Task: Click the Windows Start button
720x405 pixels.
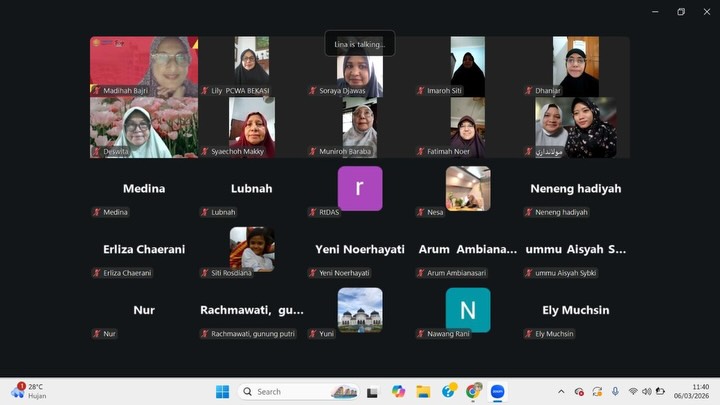Action: tap(222, 391)
